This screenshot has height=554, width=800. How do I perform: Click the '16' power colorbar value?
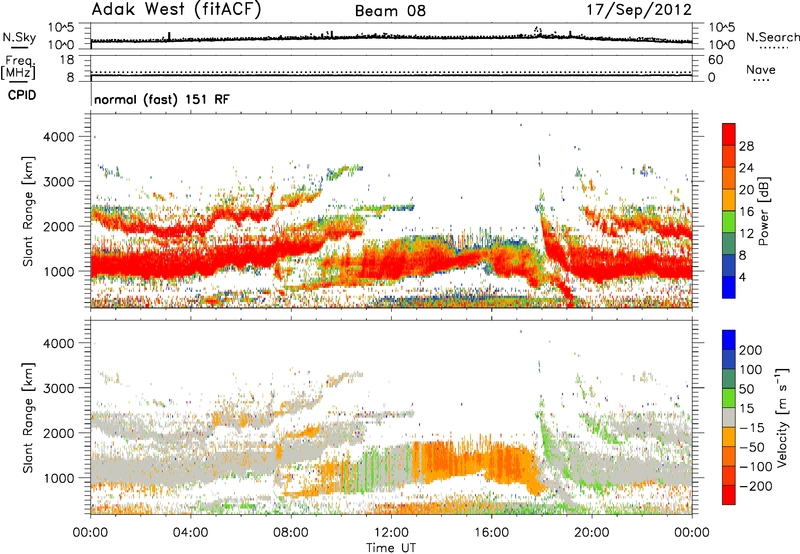[746, 212]
